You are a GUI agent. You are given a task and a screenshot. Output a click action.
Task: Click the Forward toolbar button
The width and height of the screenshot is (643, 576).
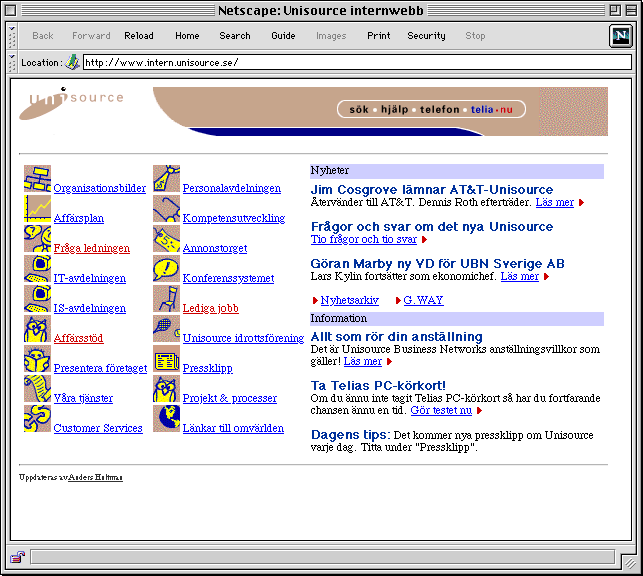coord(91,36)
